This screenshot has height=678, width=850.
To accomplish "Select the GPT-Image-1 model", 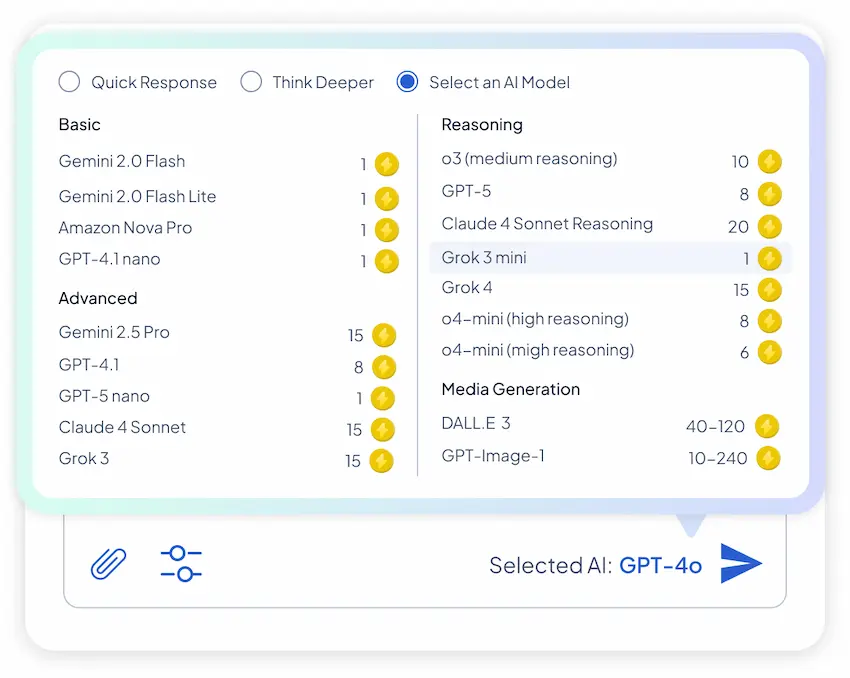I will coord(493,456).
